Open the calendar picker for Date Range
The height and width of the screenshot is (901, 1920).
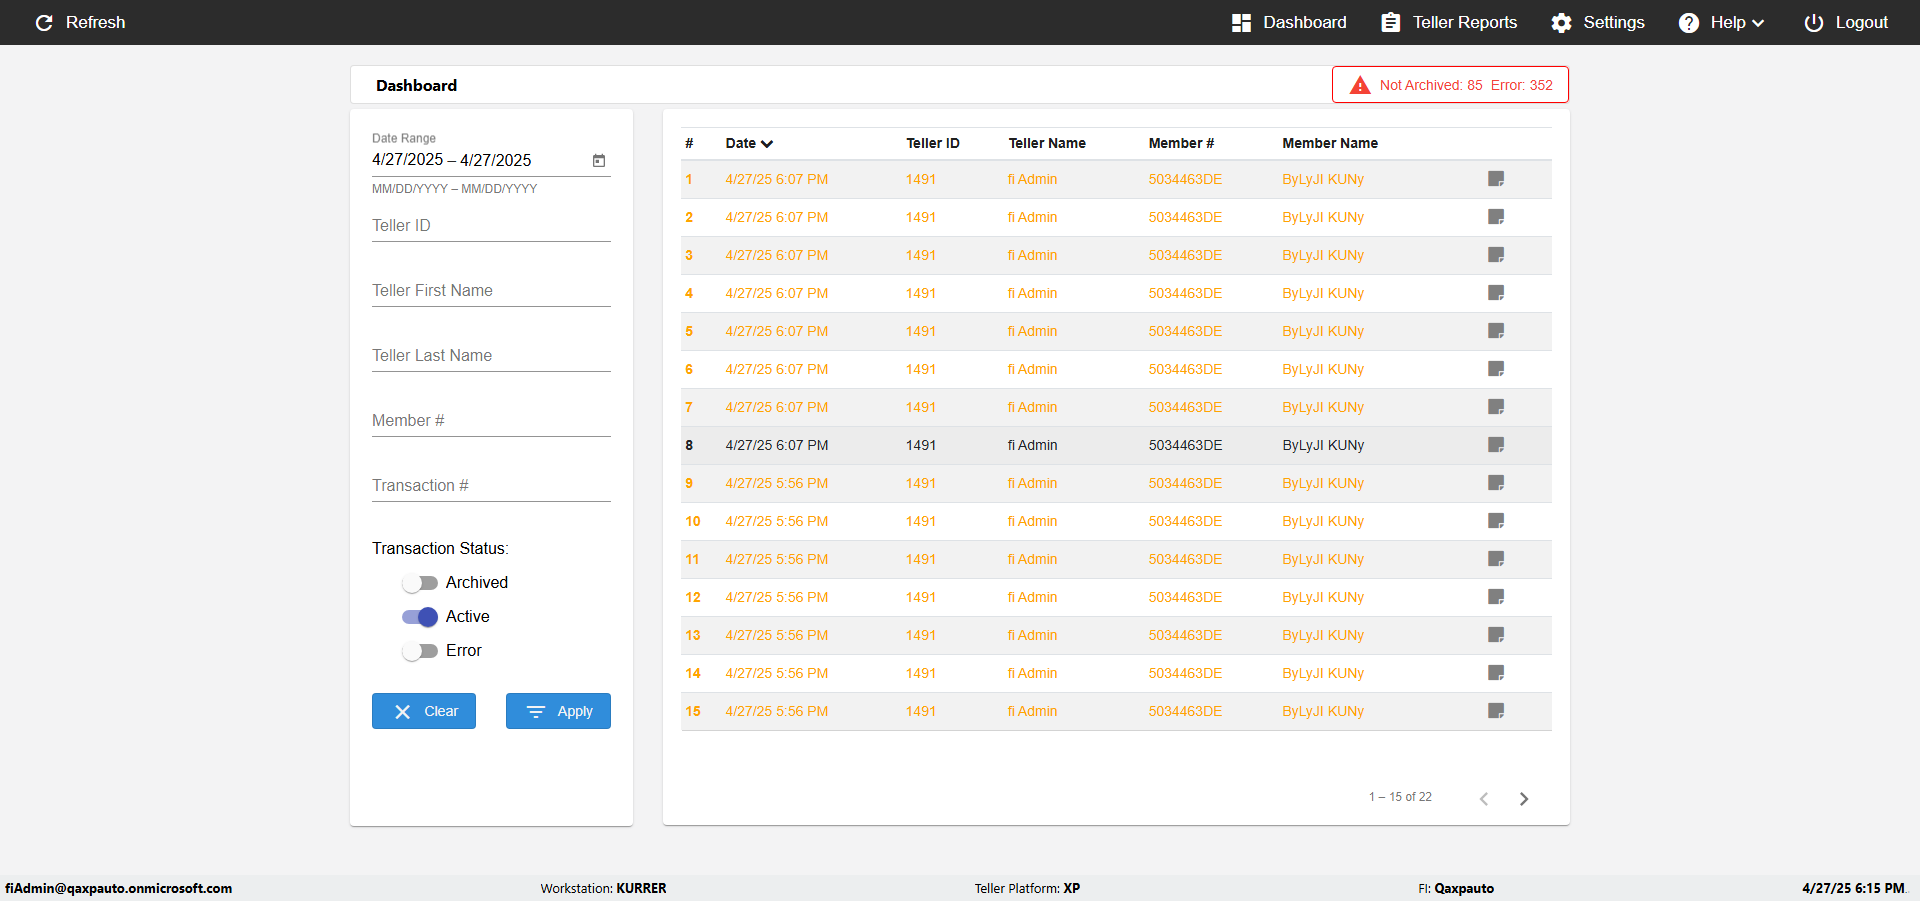[x=599, y=160]
